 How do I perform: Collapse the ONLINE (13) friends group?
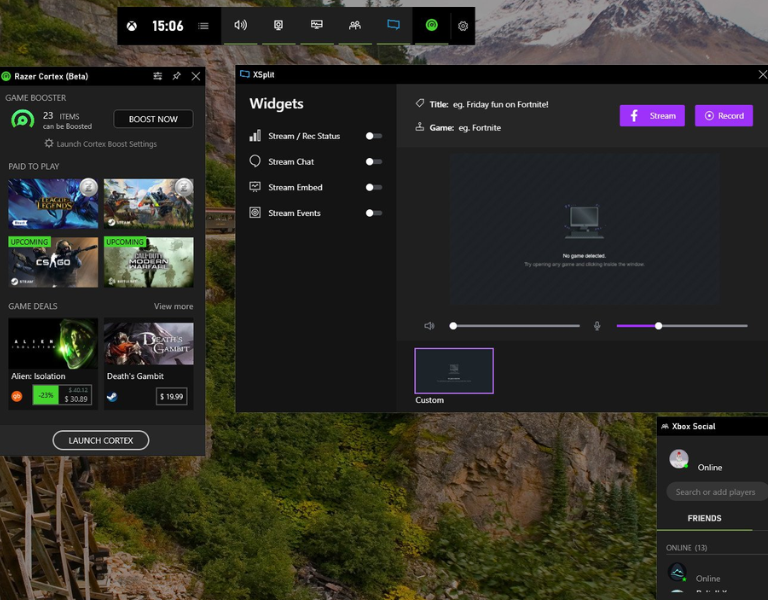coord(687,548)
